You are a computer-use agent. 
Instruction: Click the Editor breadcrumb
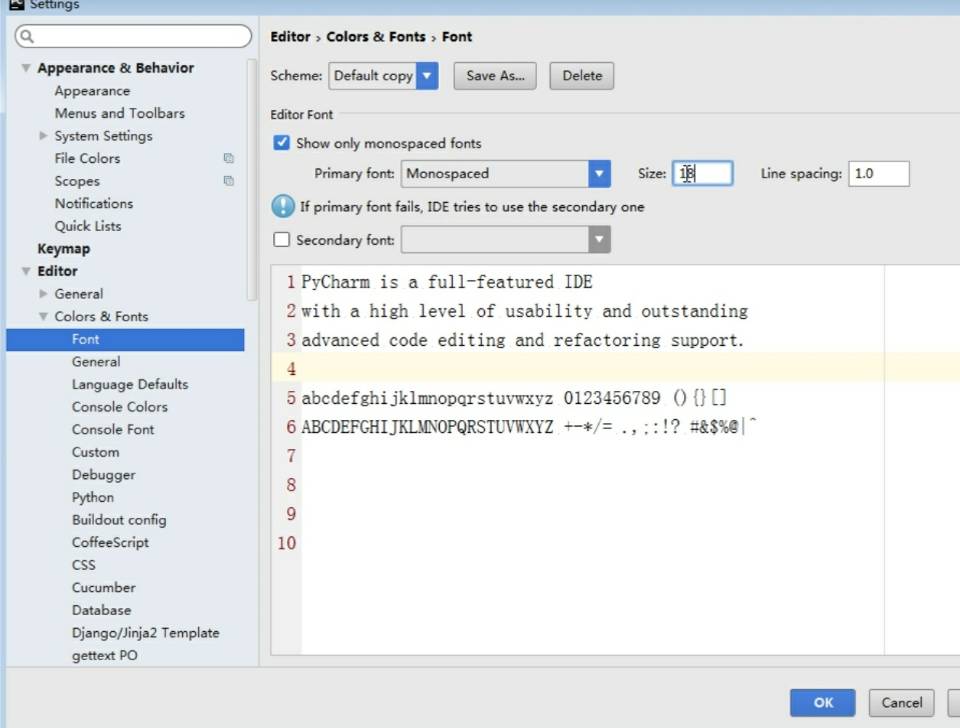290,37
